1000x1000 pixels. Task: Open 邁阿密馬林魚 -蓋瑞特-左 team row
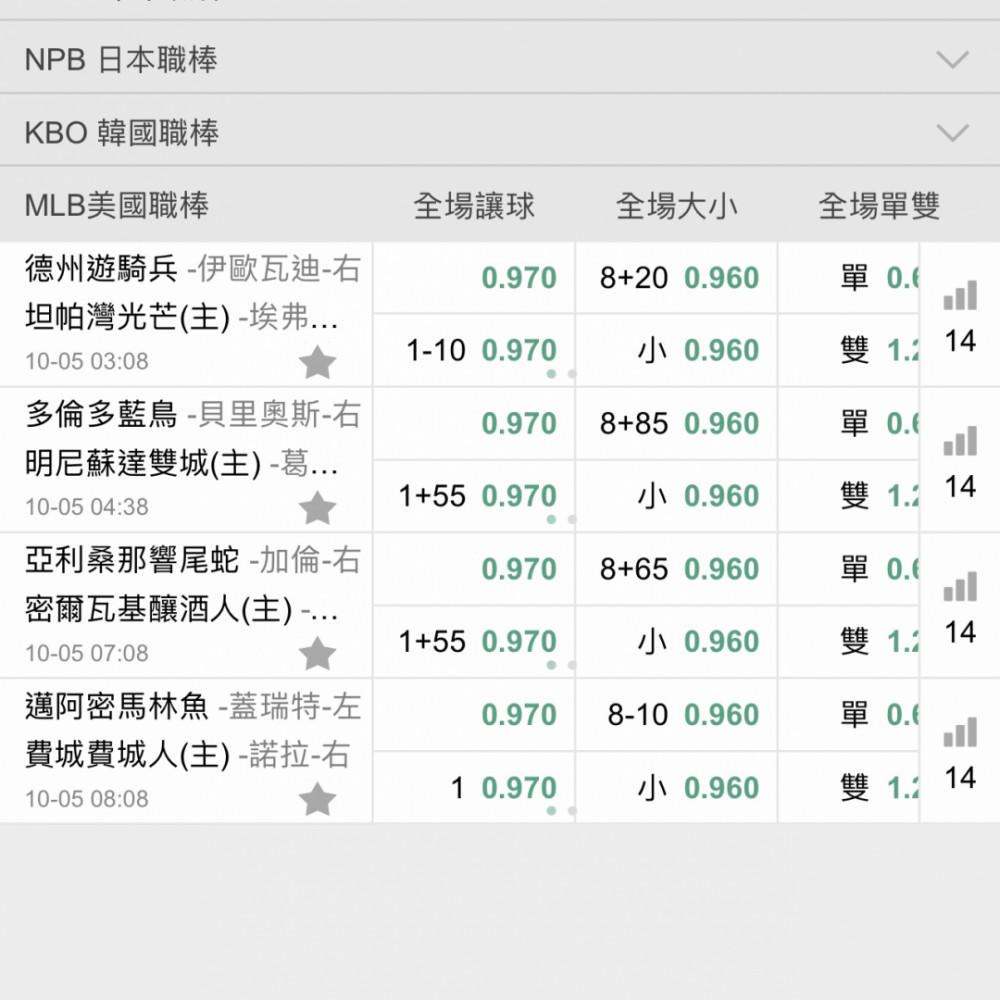tap(193, 706)
